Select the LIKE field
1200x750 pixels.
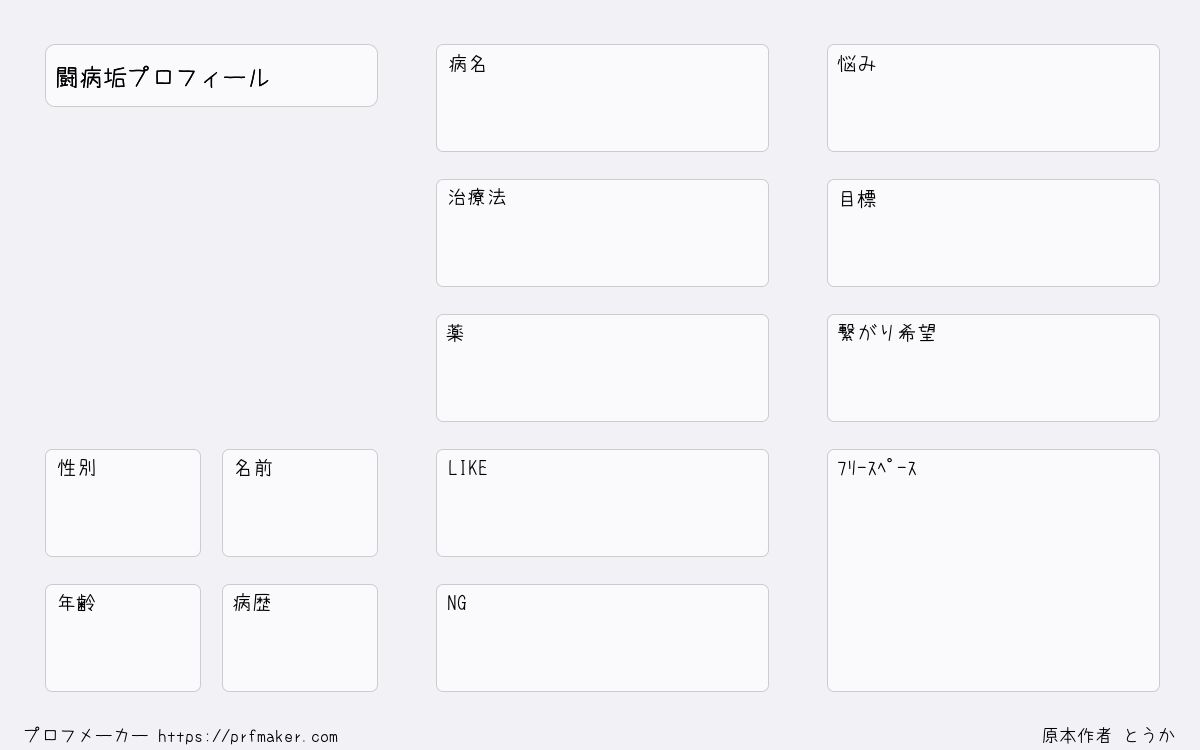tap(602, 503)
